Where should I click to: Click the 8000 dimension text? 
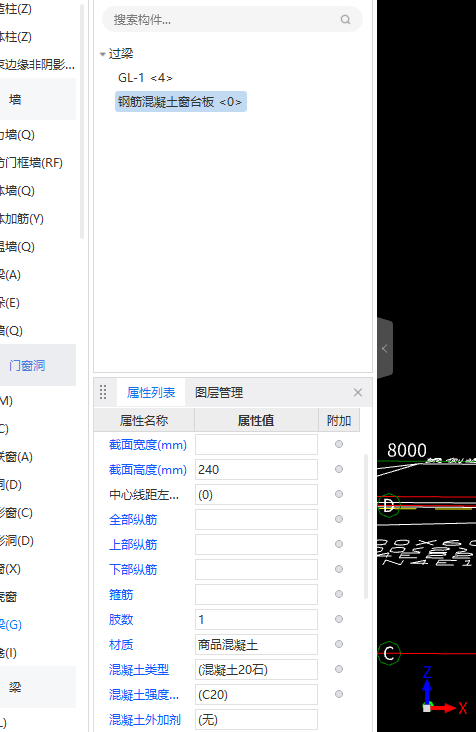[x=407, y=450]
